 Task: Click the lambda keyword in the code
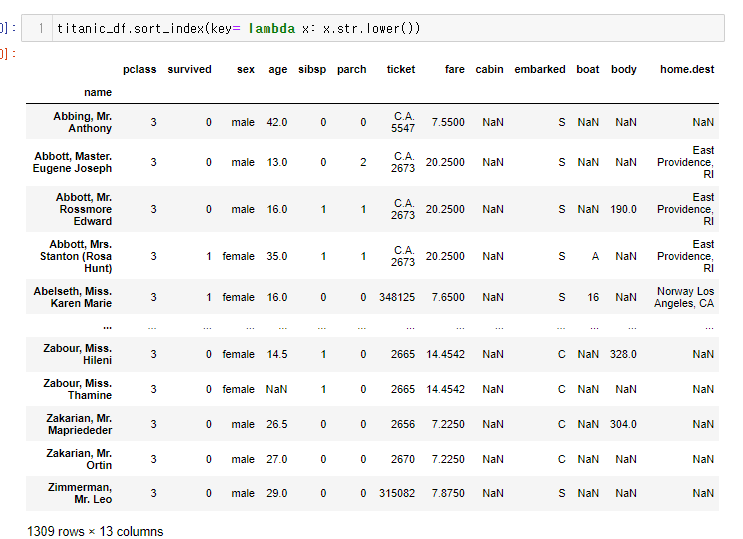coord(272,28)
